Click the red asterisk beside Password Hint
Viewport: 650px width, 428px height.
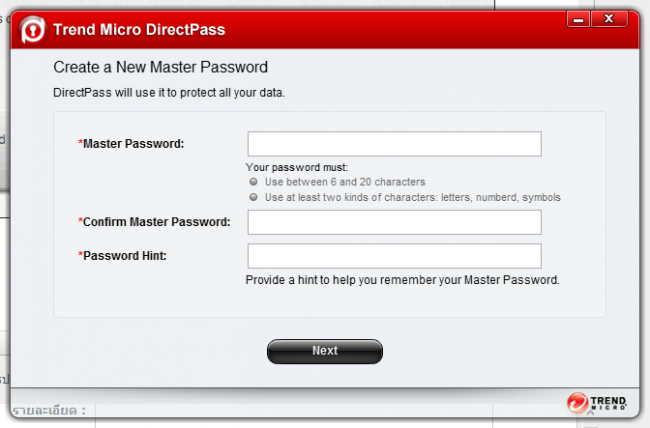(80, 256)
